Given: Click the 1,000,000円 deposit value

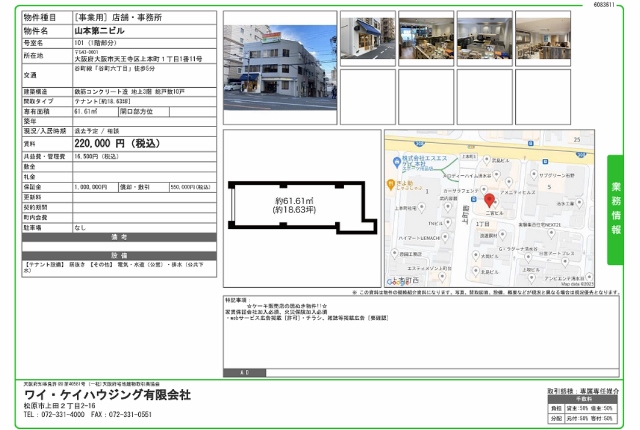Looking at the screenshot, I should pos(90,187).
